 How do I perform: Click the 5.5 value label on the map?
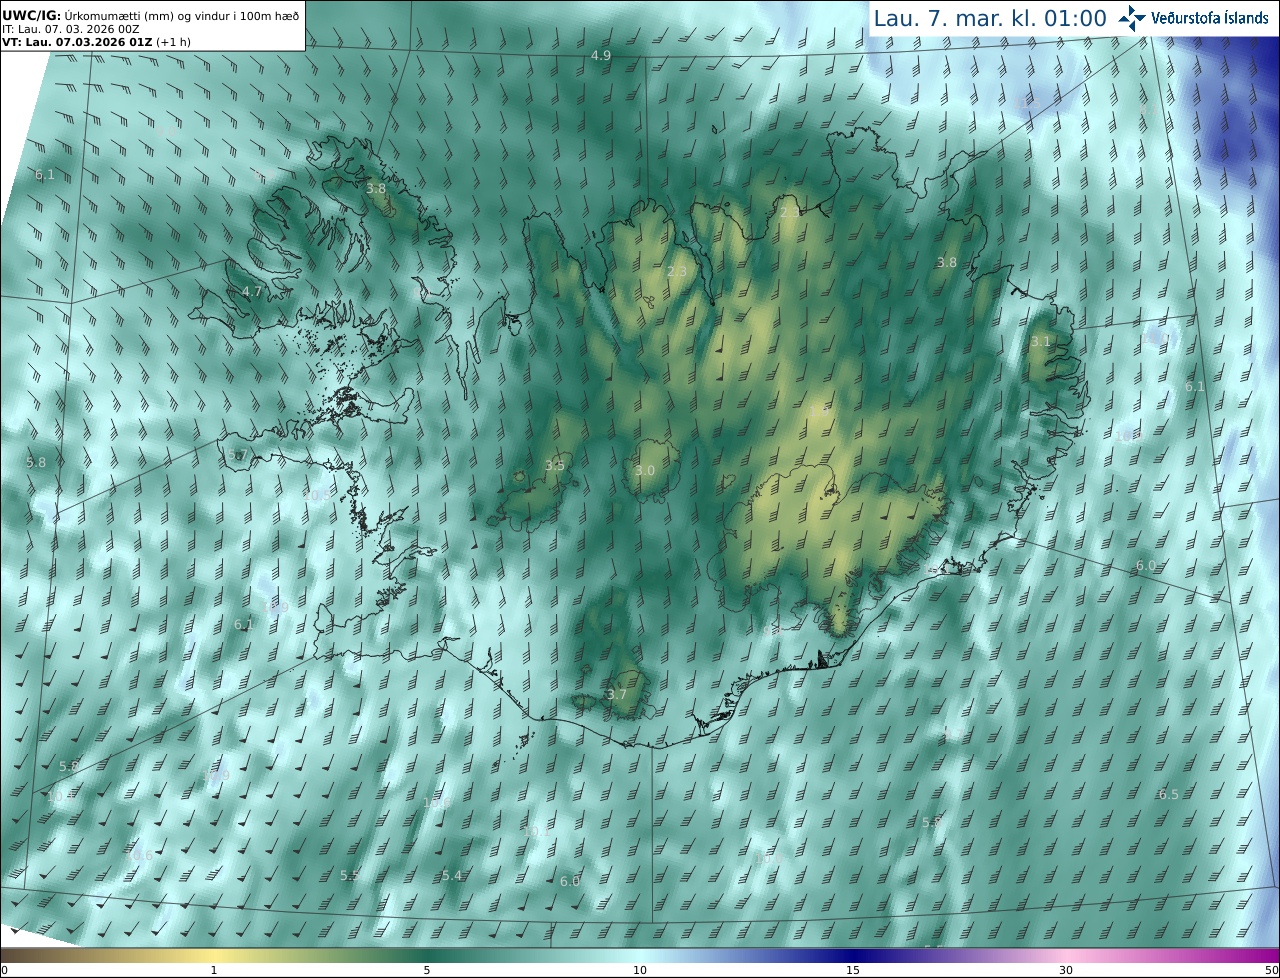click(350, 876)
